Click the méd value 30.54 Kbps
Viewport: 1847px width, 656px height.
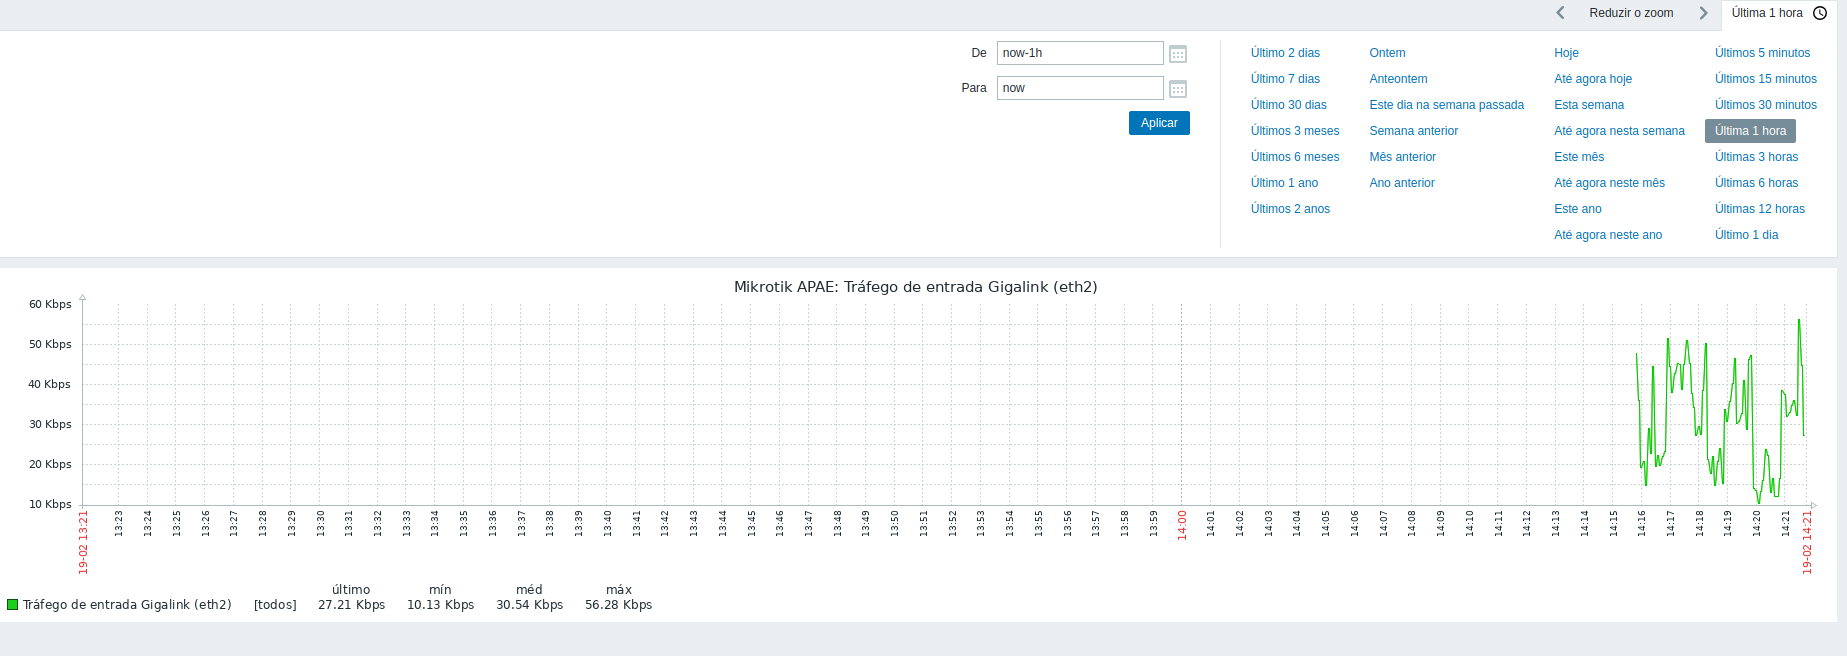click(x=529, y=605)
